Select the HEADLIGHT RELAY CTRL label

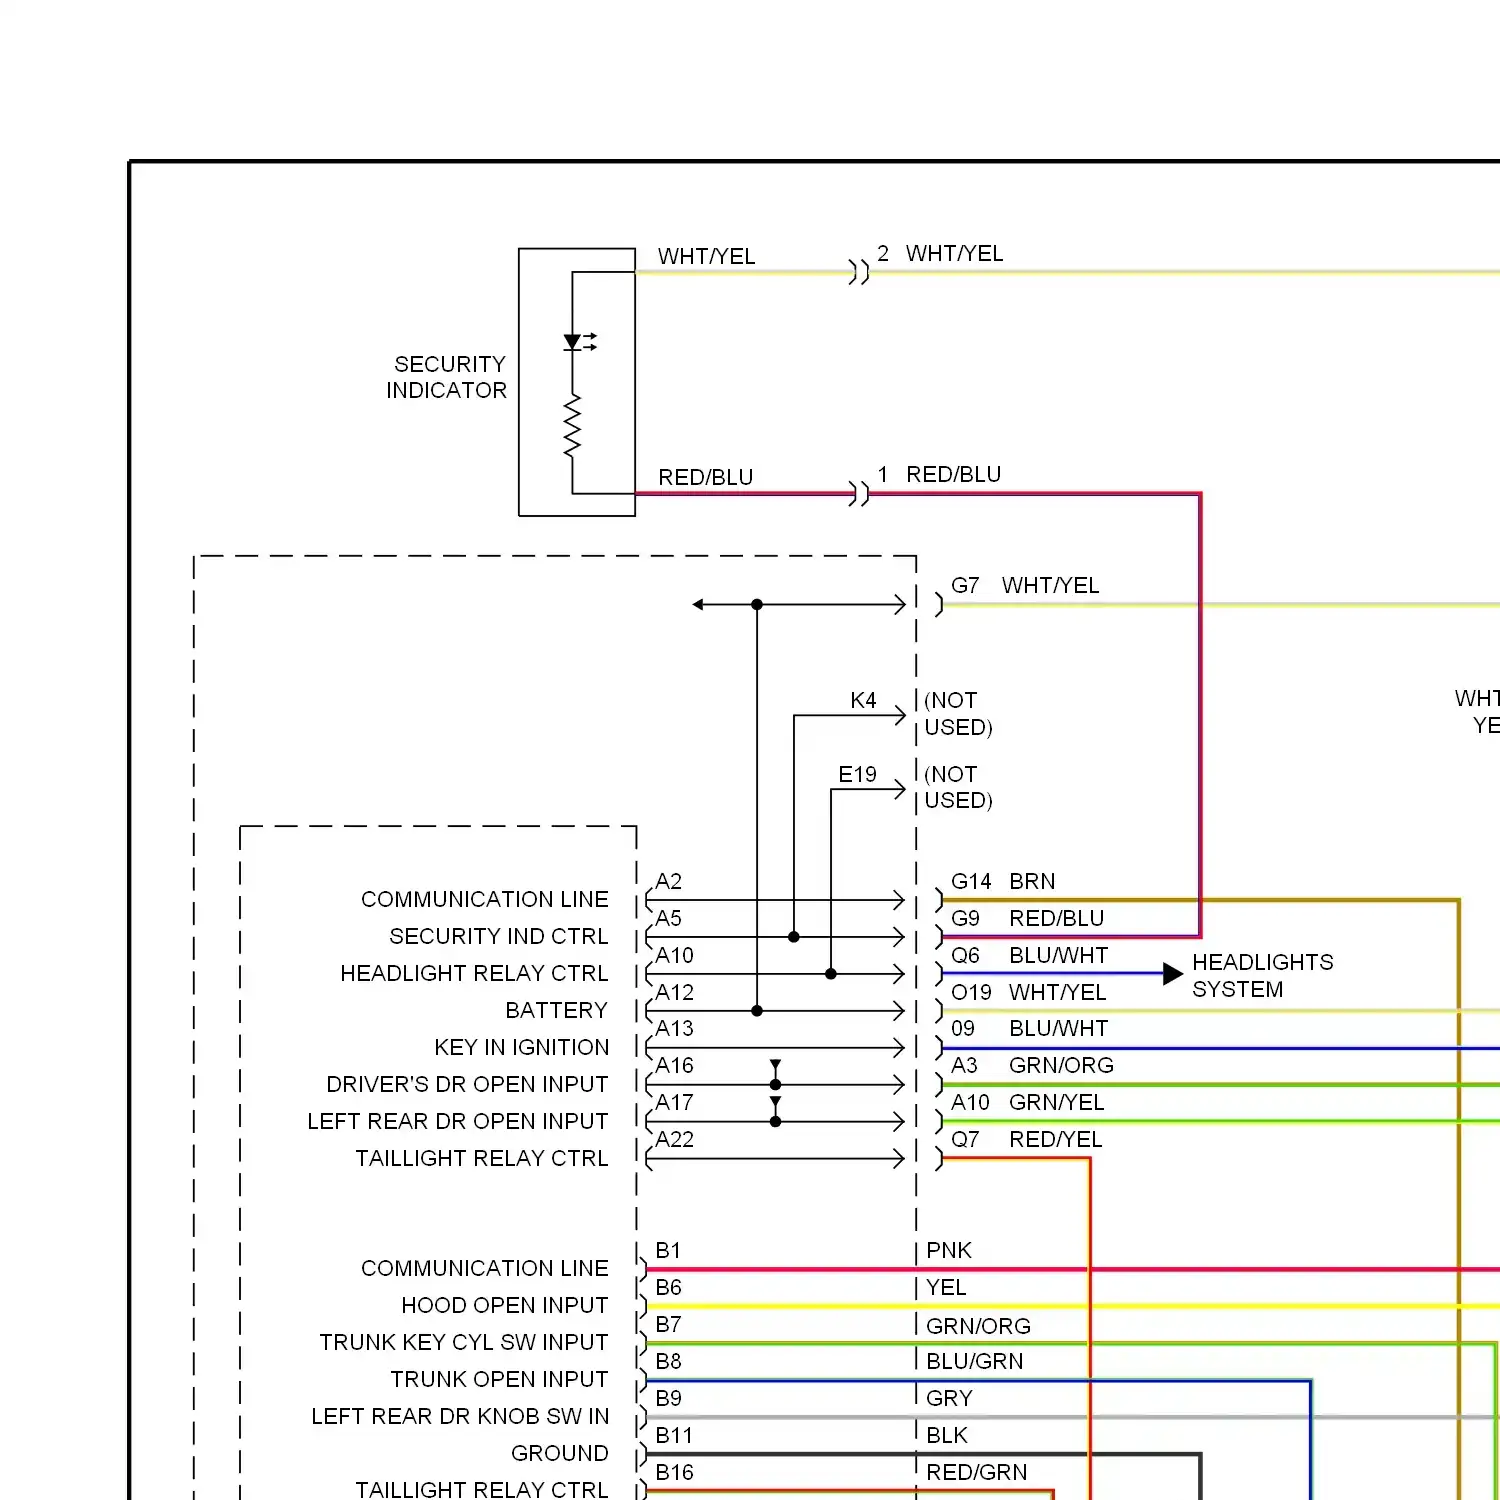(474, 973)
